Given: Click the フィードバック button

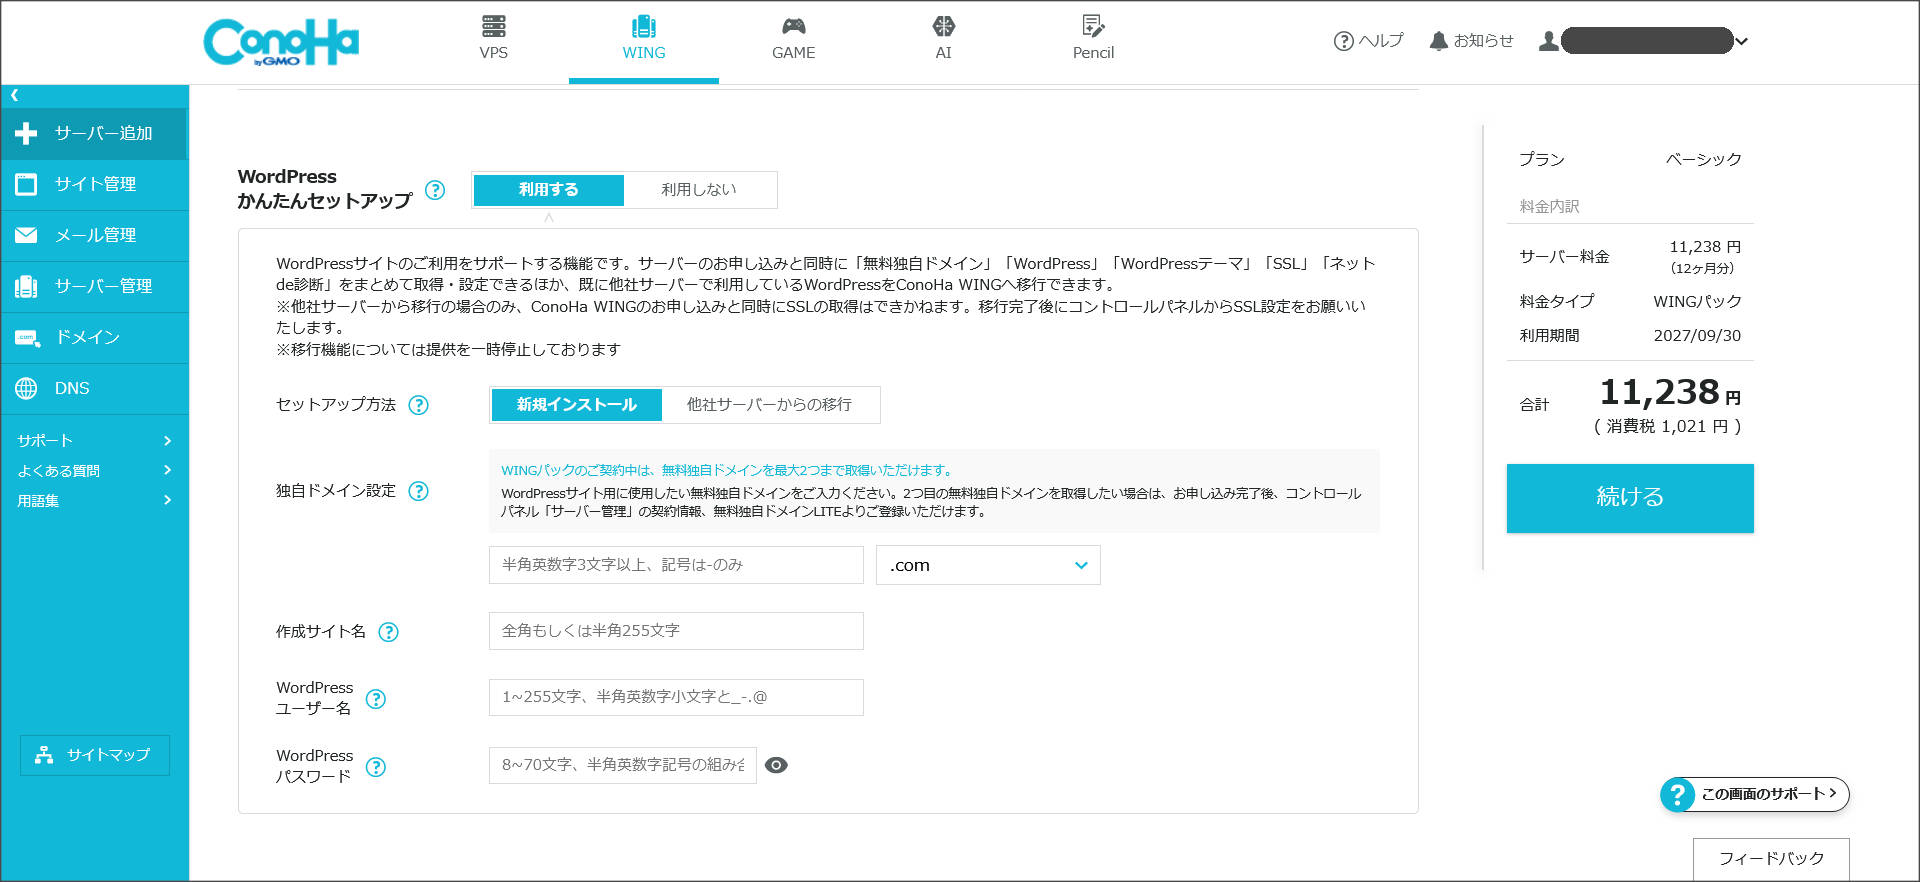Looking at the screenshot, I should click(1771, 859).
